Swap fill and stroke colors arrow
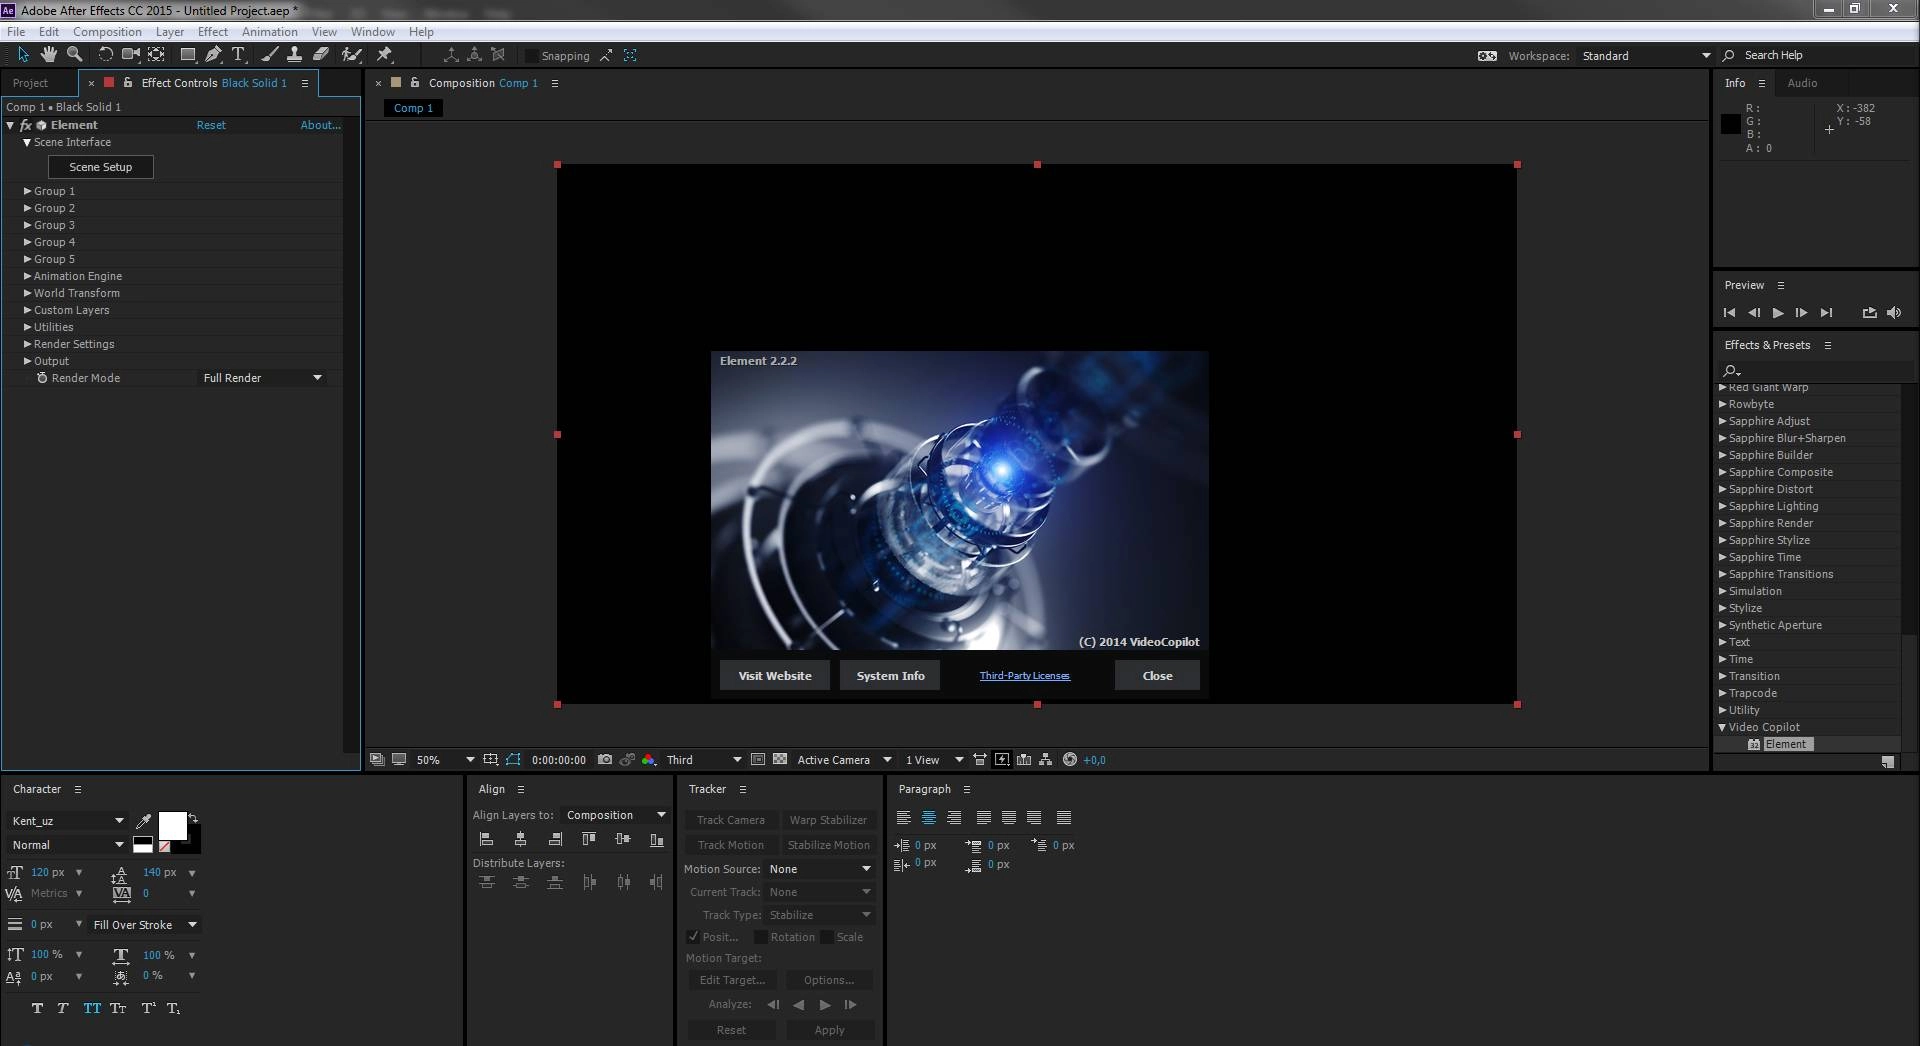The width and height of the screenshot is (1920, 1046). click(193, 817)
